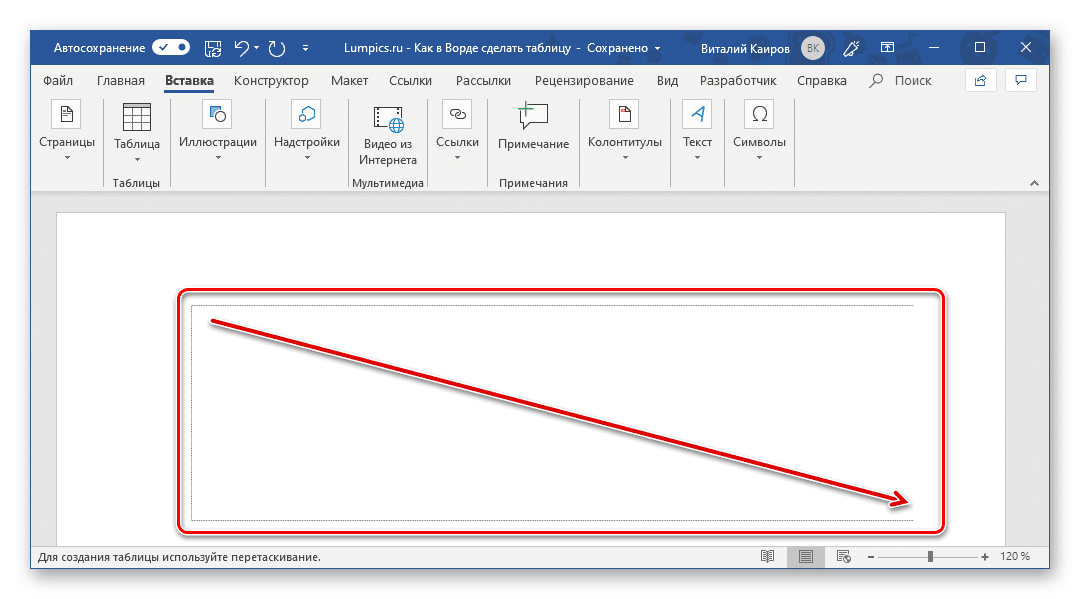
Task: Click the Undo arrow icon
Action: [241, 48]
